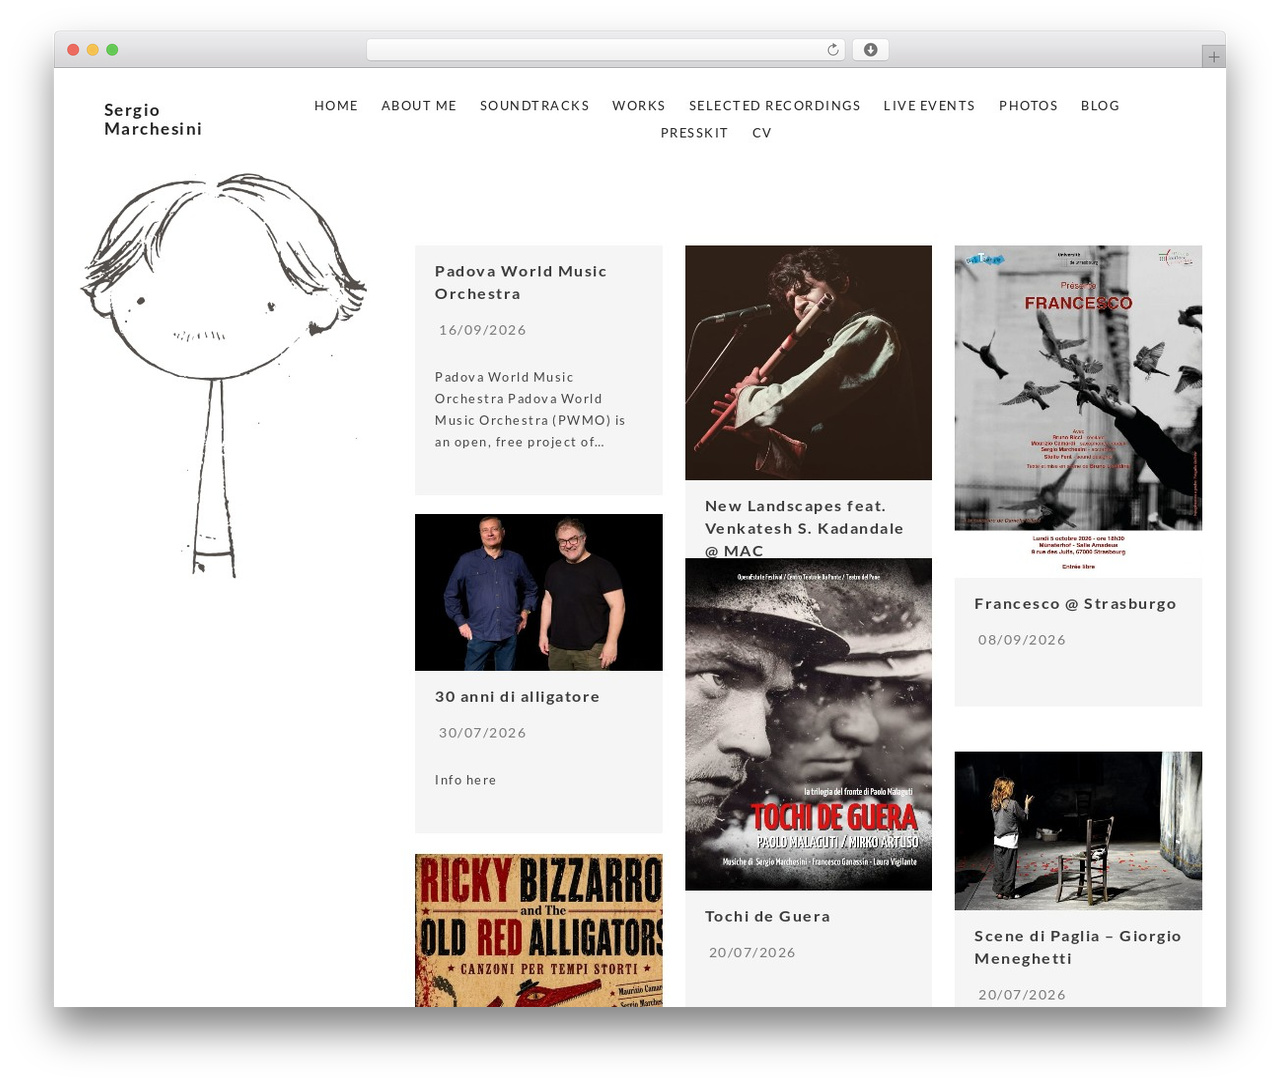Click the green fullscreen window dot
The width and height of the screenshot is (1280, 1084).
point(112,50)
